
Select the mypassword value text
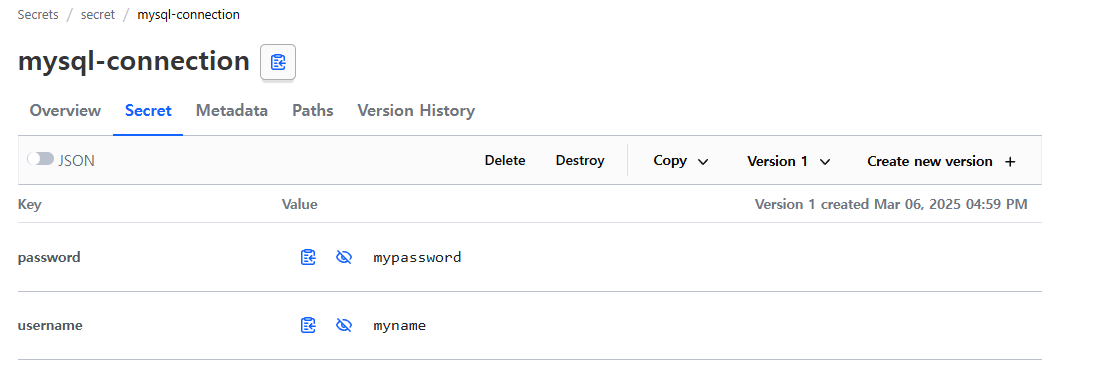417,258
